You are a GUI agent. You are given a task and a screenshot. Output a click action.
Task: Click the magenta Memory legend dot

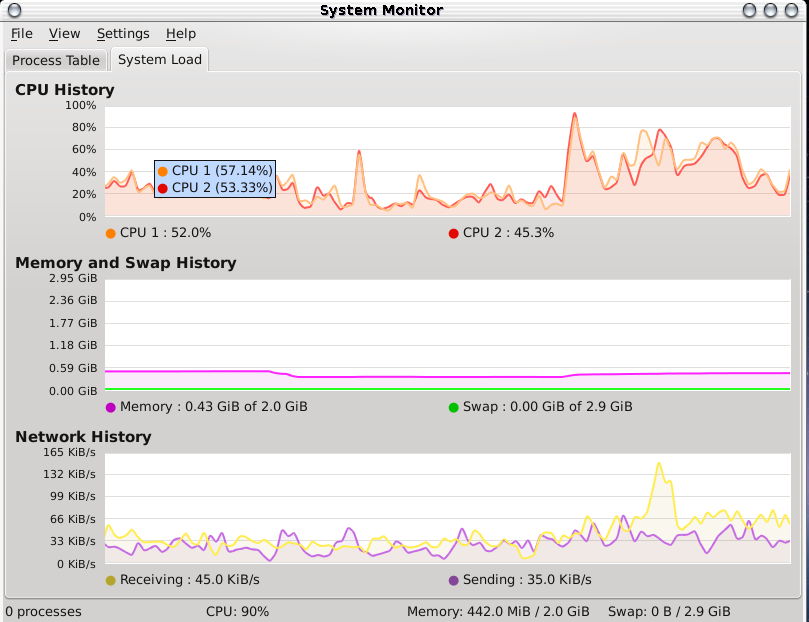click(x=110, y=407)
